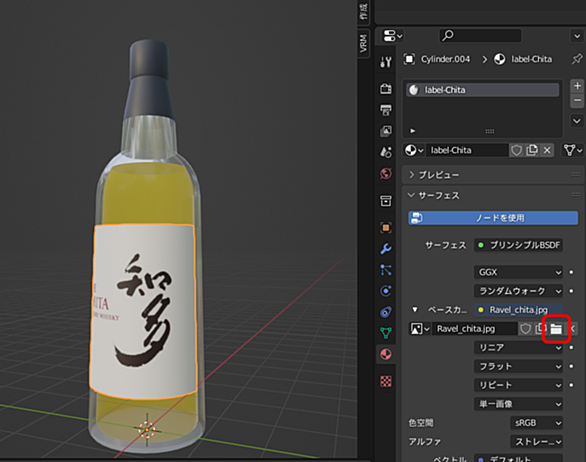Click the properties search field

tap(480, 36)
